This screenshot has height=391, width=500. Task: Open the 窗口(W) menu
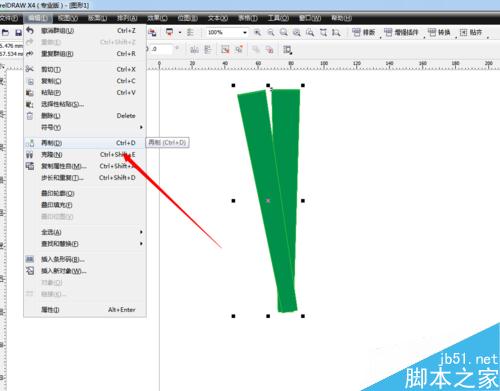click(310, 18)
